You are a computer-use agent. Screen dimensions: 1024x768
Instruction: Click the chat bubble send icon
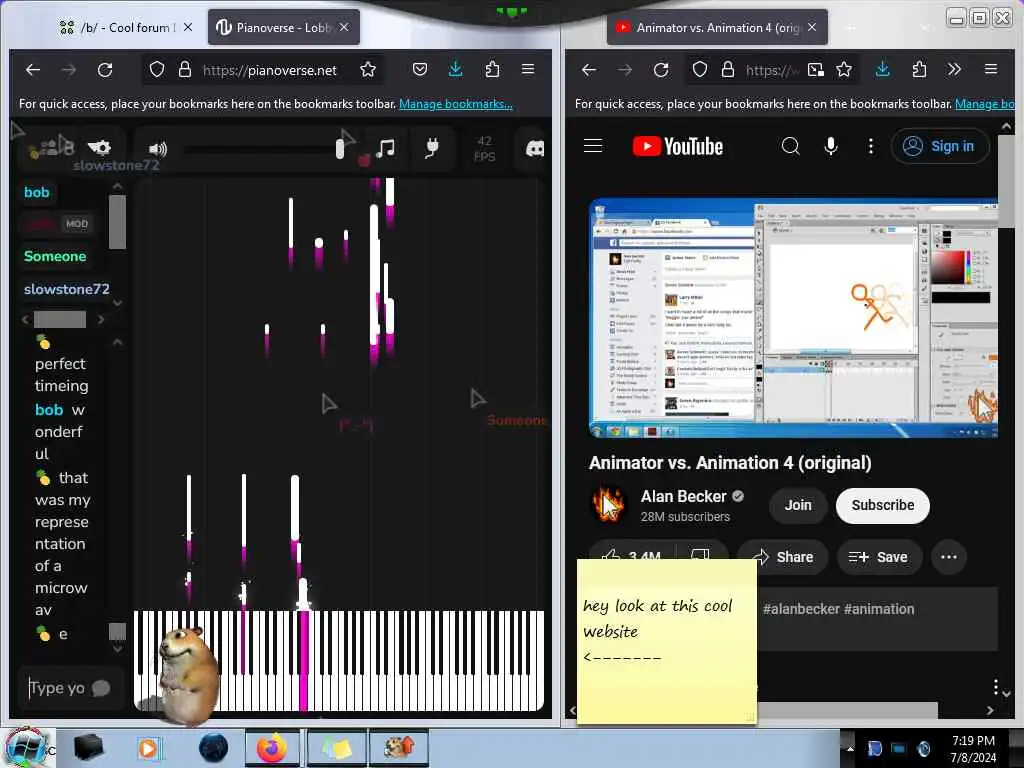[x=101, y=688]
